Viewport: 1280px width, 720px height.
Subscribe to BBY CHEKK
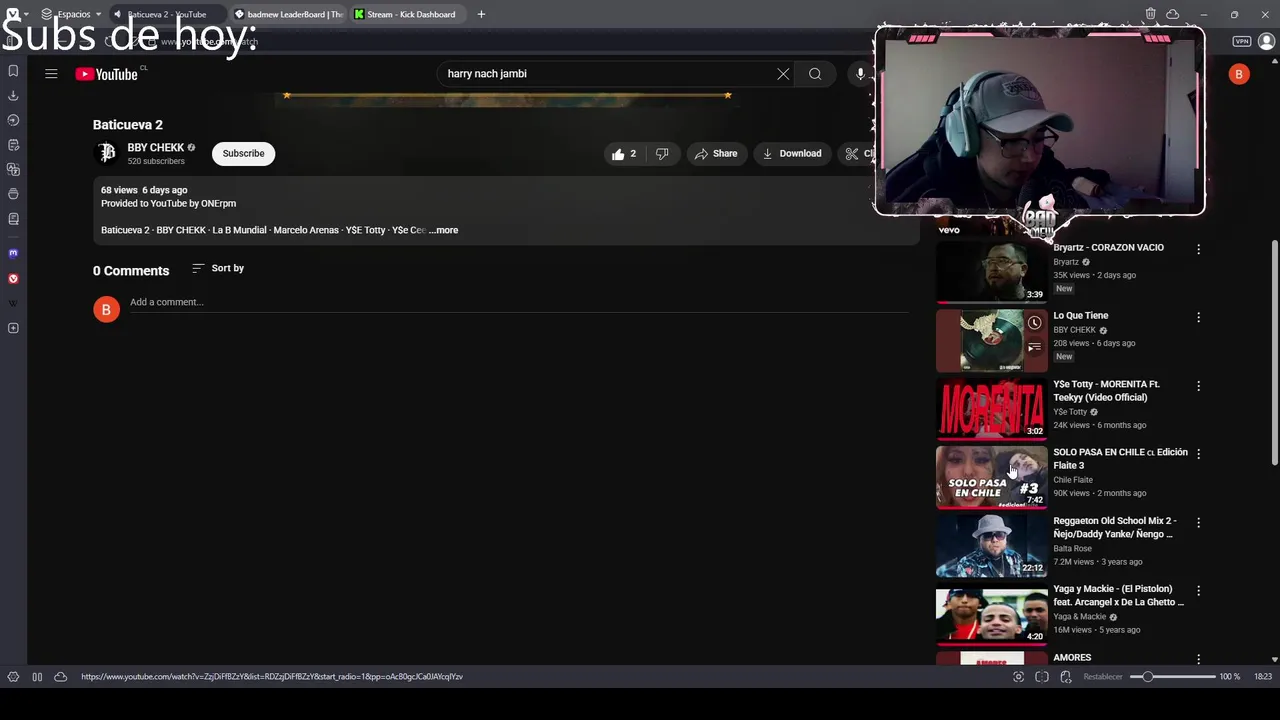point(243,154)
